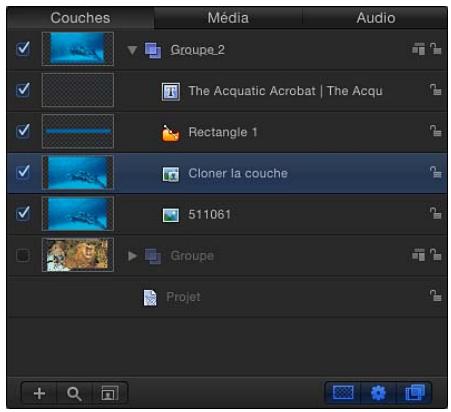Image resolution: width=451 pixels, height=412 pixels.
Task: Open the Média tab
Action: pyautogui.click(x=228, y=18)
